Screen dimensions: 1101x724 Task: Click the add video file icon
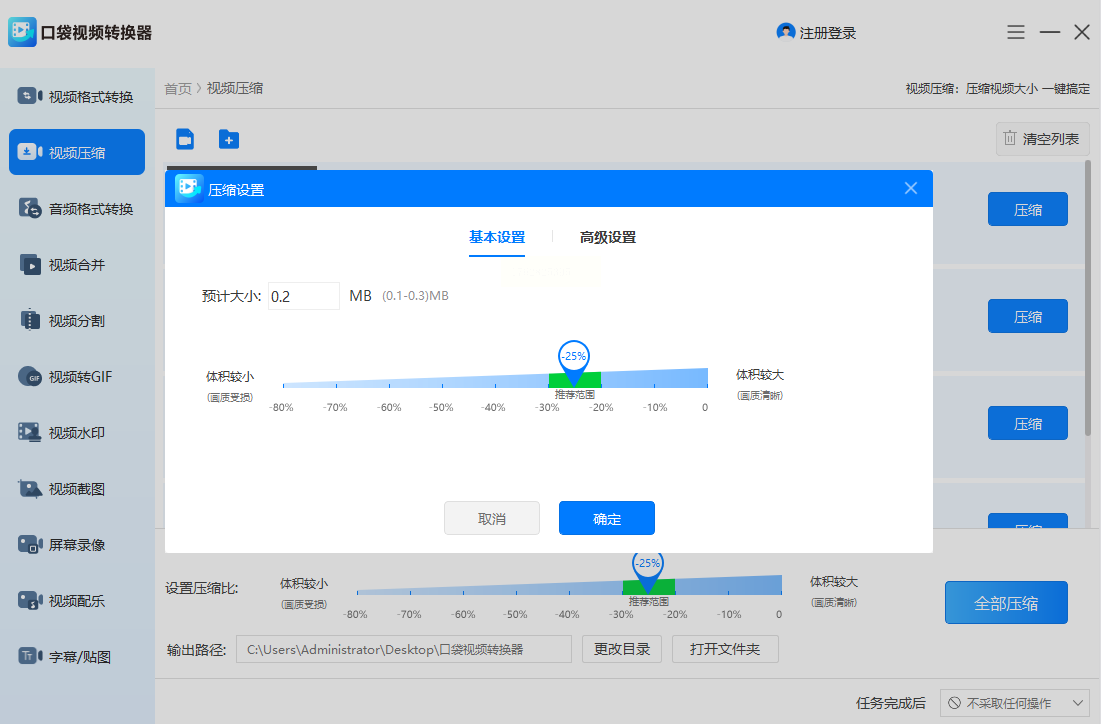[x=185, y=139]
